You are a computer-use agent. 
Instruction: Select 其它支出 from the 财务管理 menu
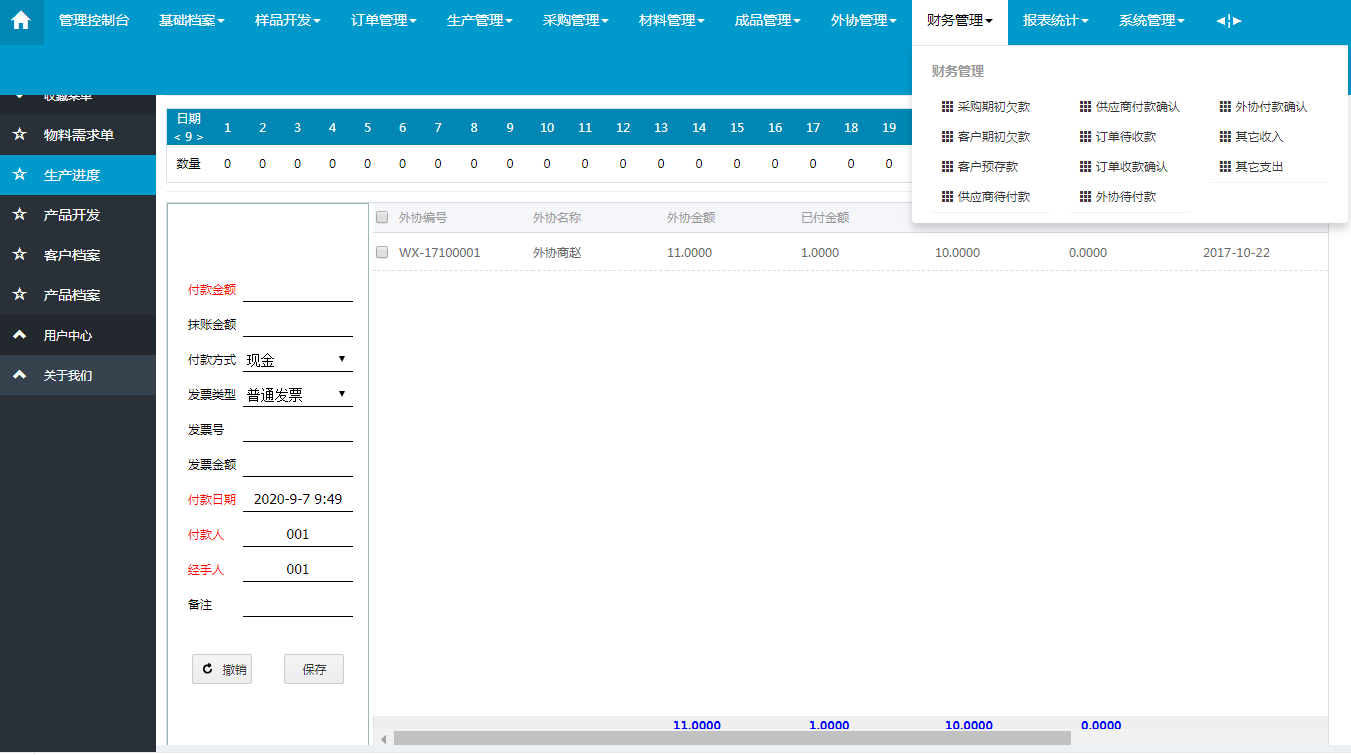[1258, 167]
